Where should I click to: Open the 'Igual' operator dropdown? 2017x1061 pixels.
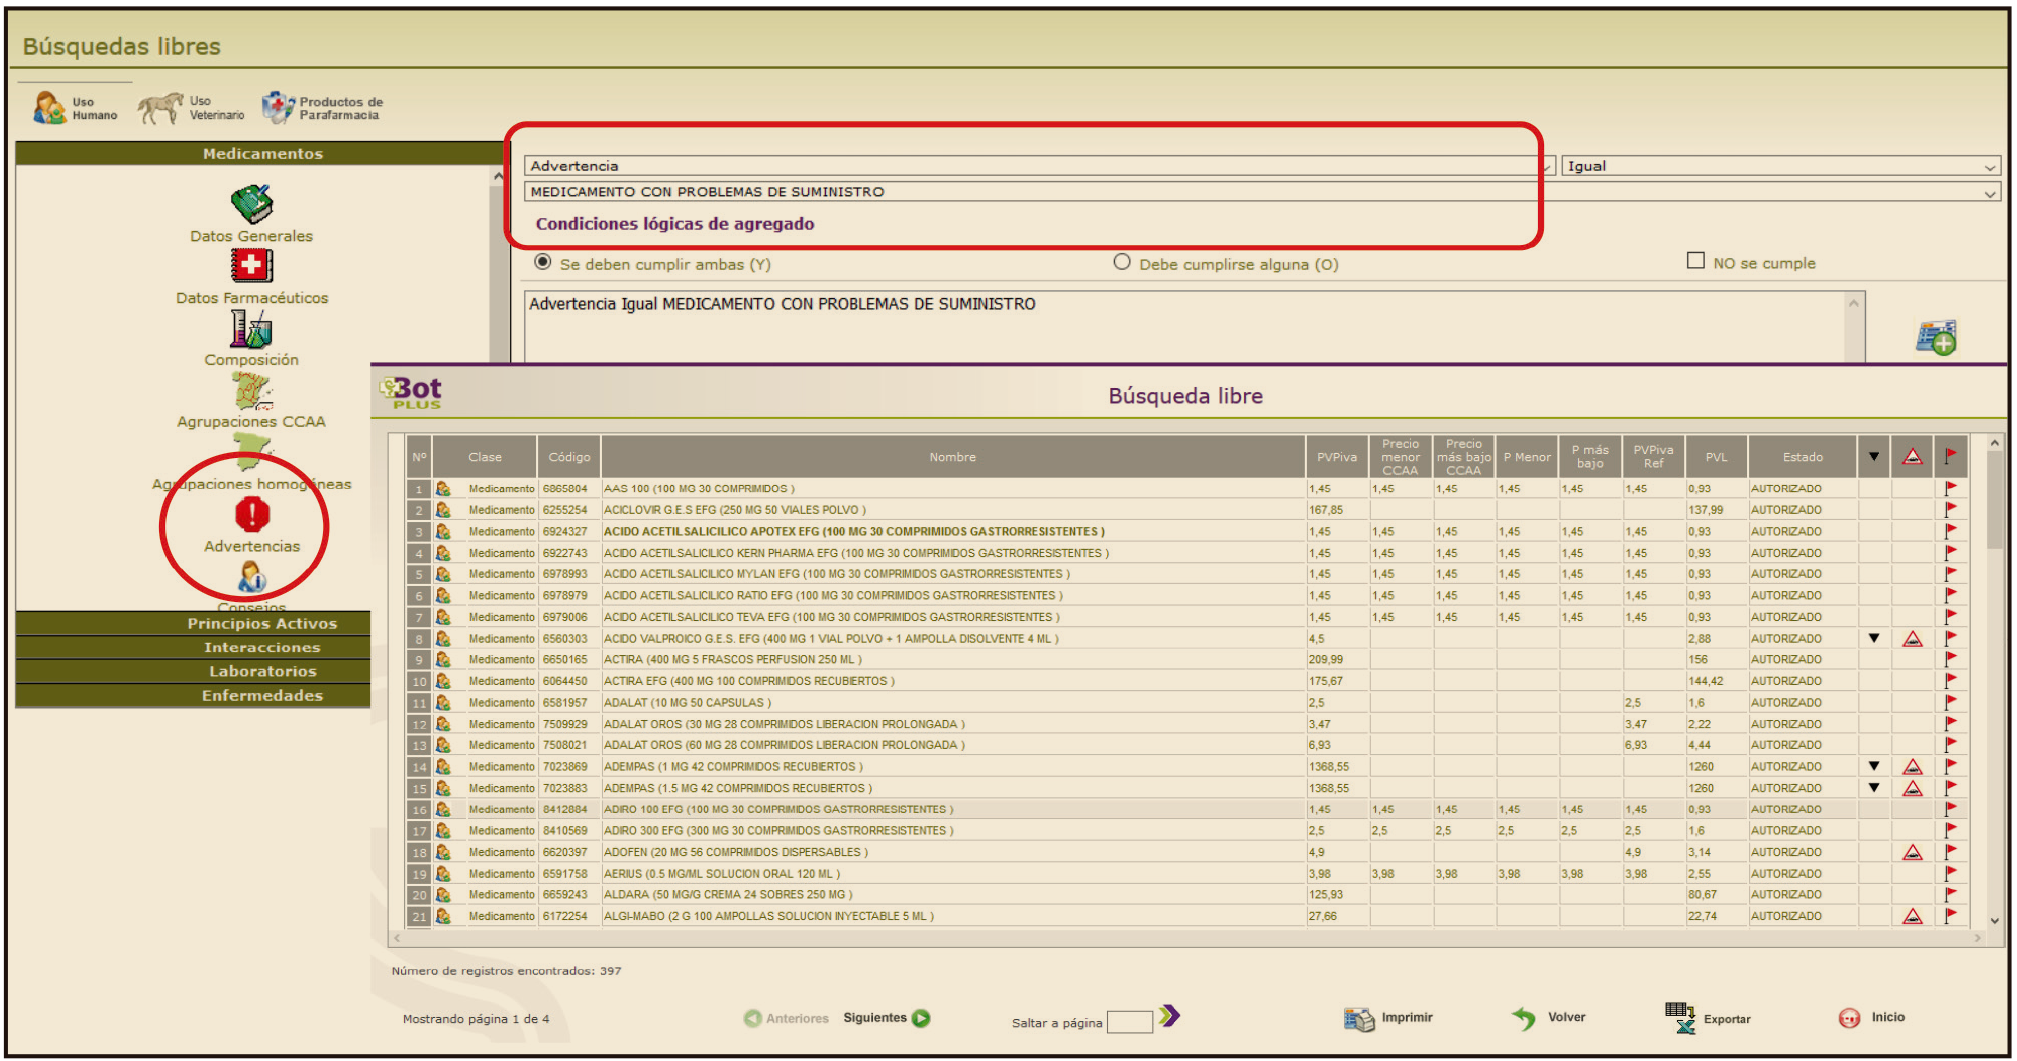point(1781,166)
